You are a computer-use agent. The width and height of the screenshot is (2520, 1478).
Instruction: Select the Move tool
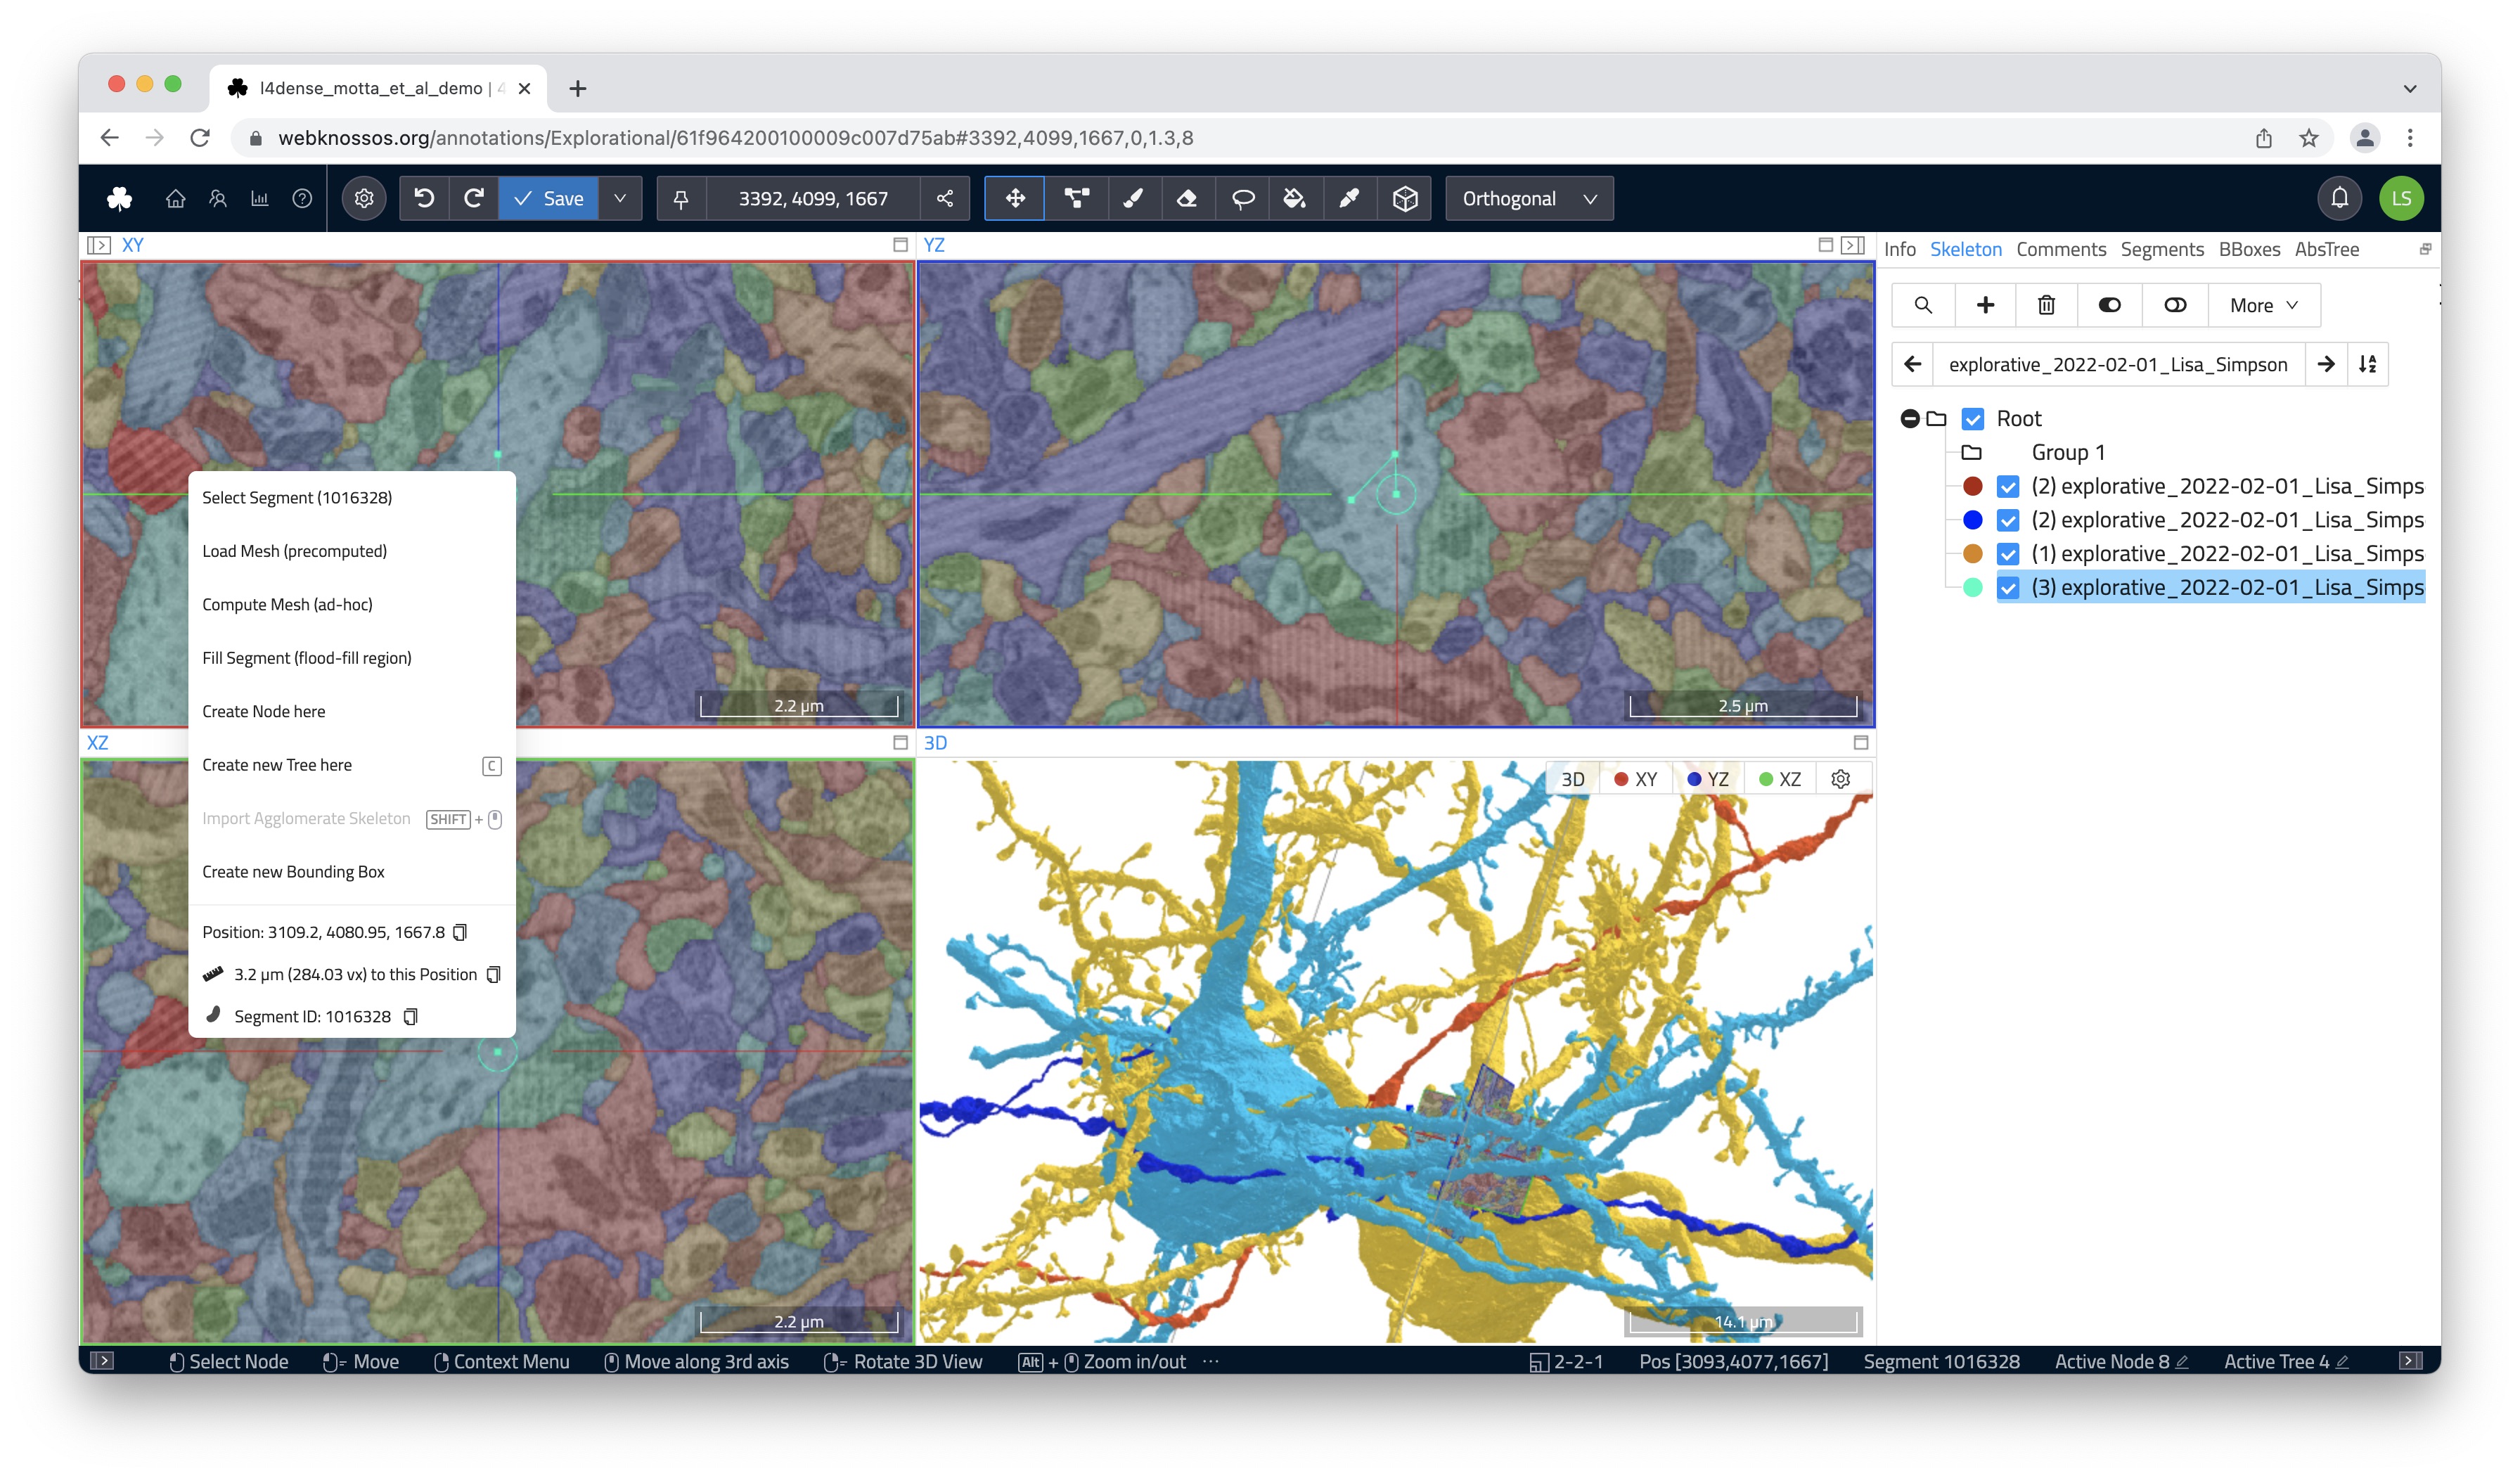[x=1015, y=198]
